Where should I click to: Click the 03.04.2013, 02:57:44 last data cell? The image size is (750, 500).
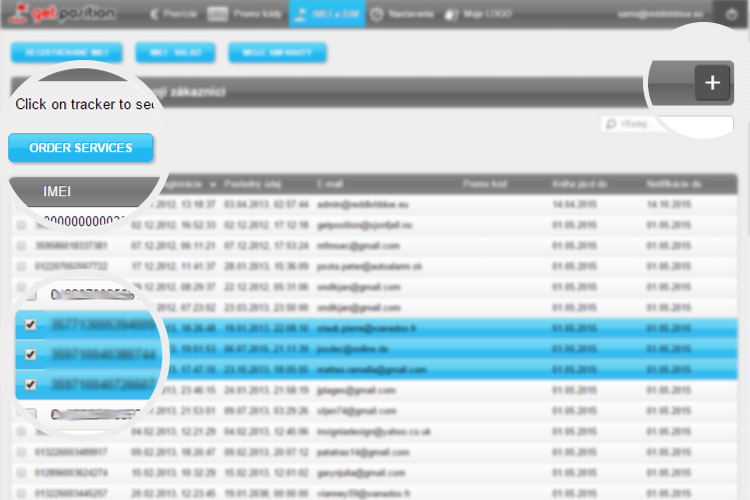point(266,204)
